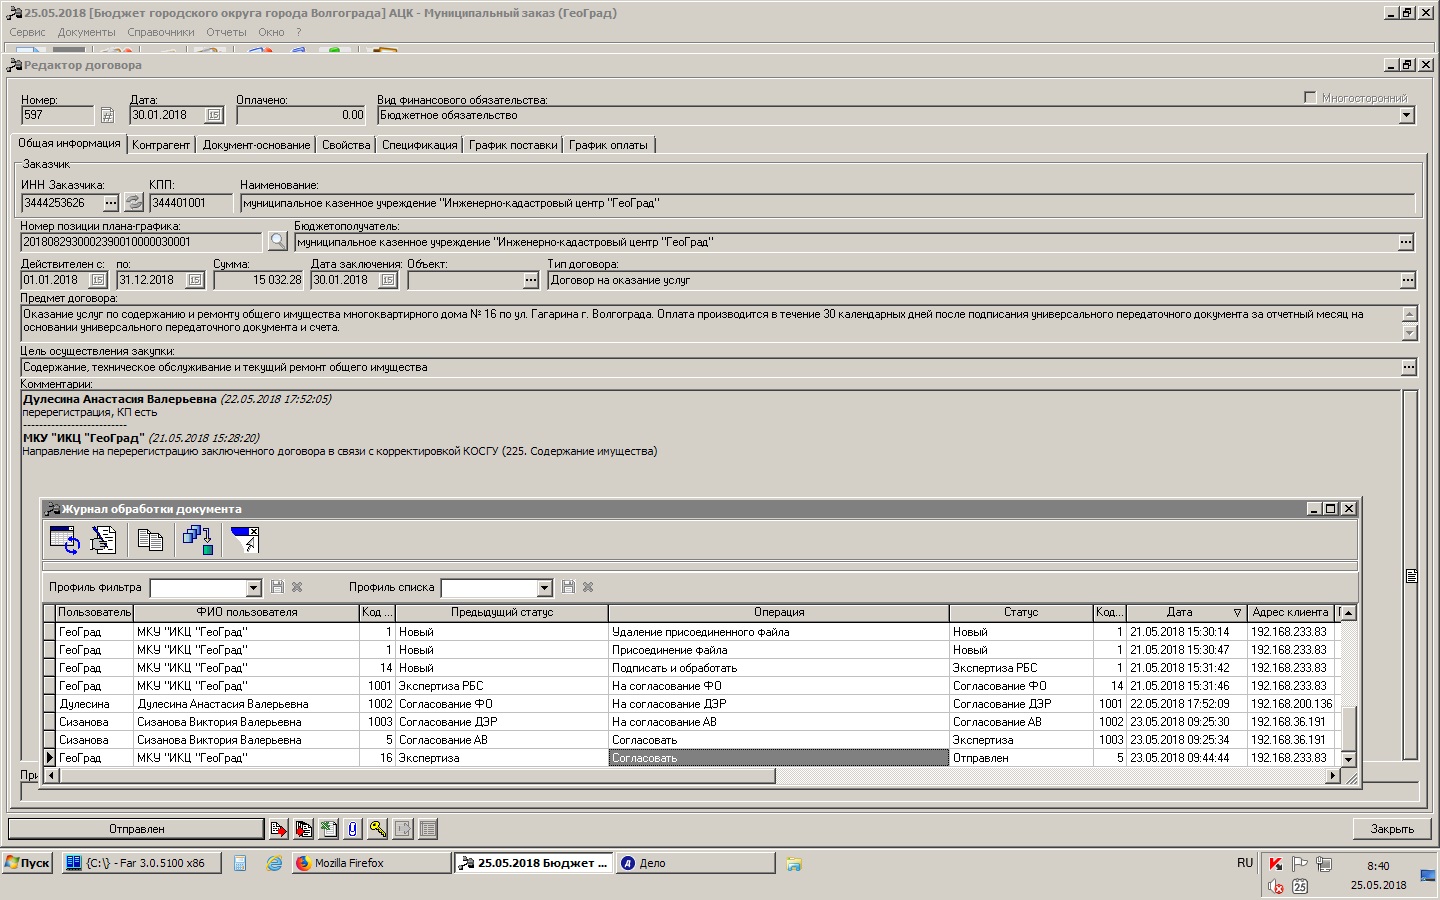This screenshot has width=1440, height=900.
Task: Open the Справочники menu
Action: coord(160,32)
